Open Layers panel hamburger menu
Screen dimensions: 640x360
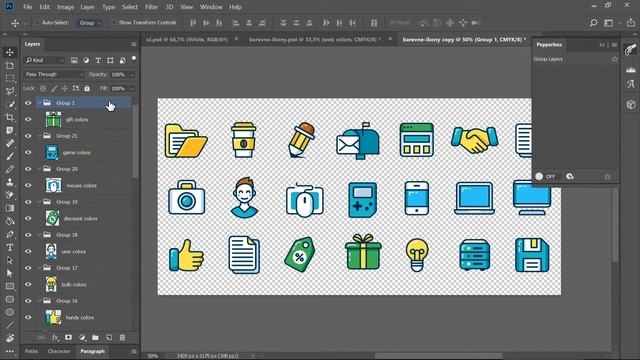click(134, 44)
